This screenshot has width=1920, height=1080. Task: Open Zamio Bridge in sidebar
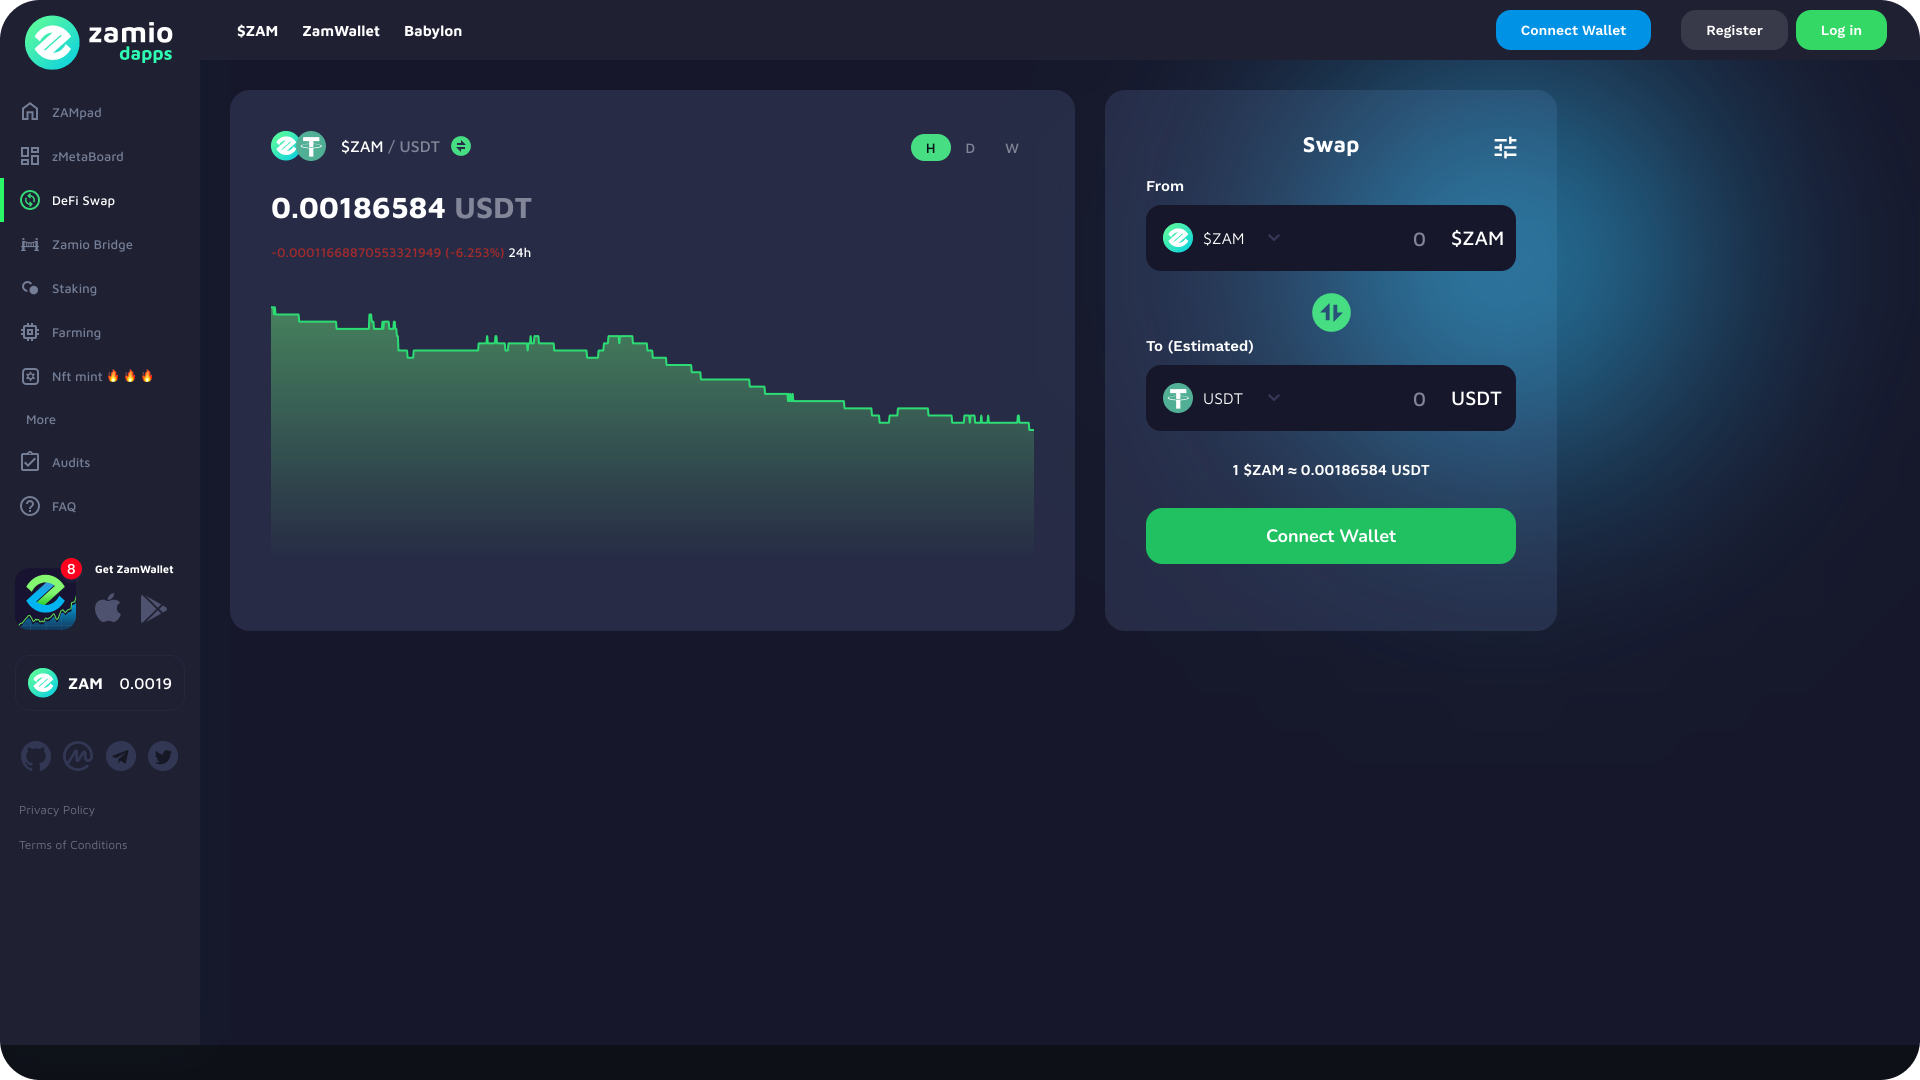click(x=92, y=245)
